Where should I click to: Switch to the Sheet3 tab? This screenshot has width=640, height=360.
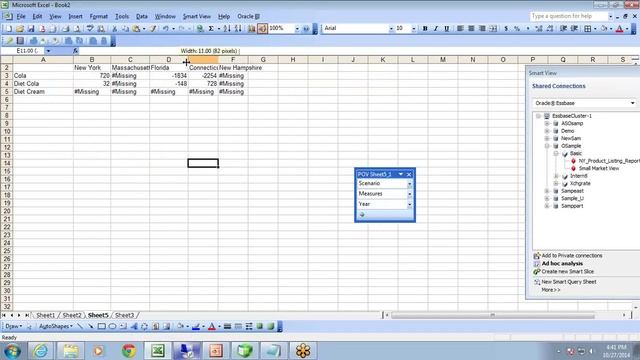click(x=124, y=315)
